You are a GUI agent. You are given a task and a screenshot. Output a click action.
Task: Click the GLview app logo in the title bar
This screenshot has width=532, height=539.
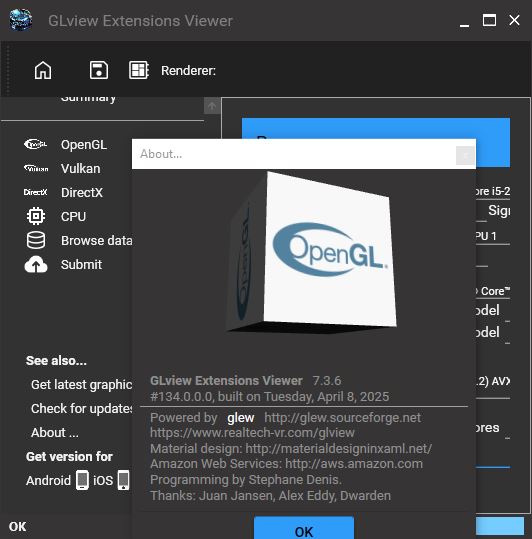click(21, 20)
